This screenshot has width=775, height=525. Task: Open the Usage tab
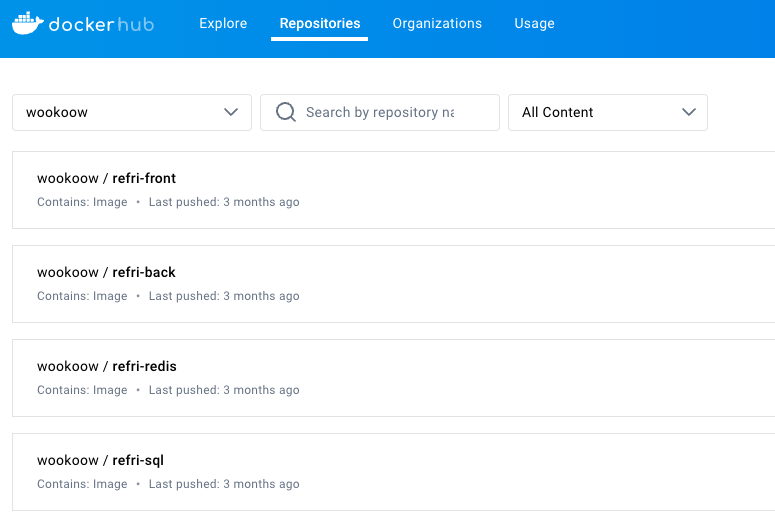tap(534, 23)
